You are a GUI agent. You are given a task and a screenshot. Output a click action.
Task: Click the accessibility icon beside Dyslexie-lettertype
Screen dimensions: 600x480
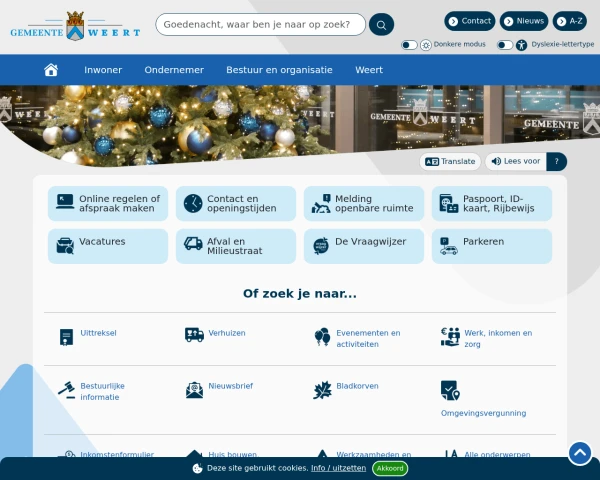pyautogui.click(x=521, y=45)
